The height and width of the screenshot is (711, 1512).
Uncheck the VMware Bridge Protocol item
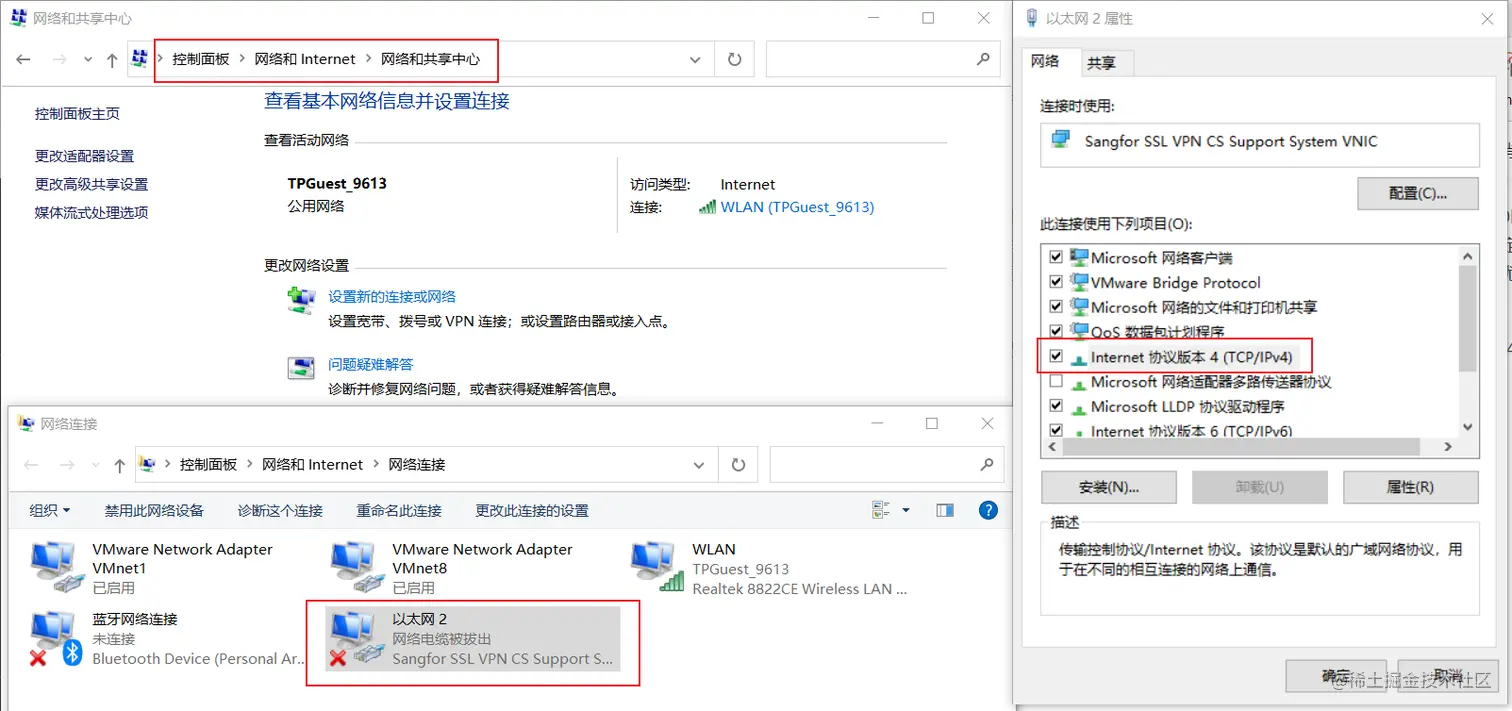(1056, 282)
